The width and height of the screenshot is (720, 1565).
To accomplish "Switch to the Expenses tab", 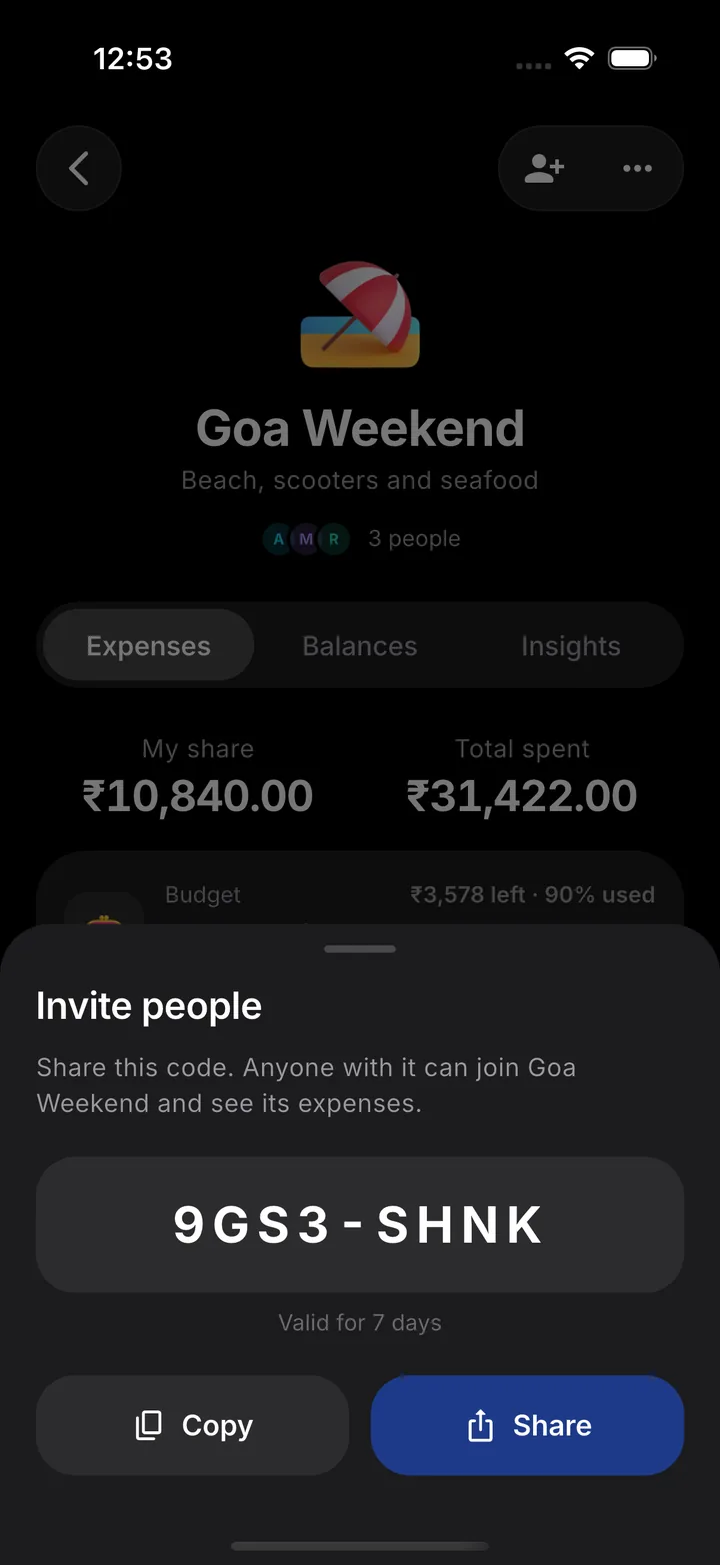I will click(148, 646).
